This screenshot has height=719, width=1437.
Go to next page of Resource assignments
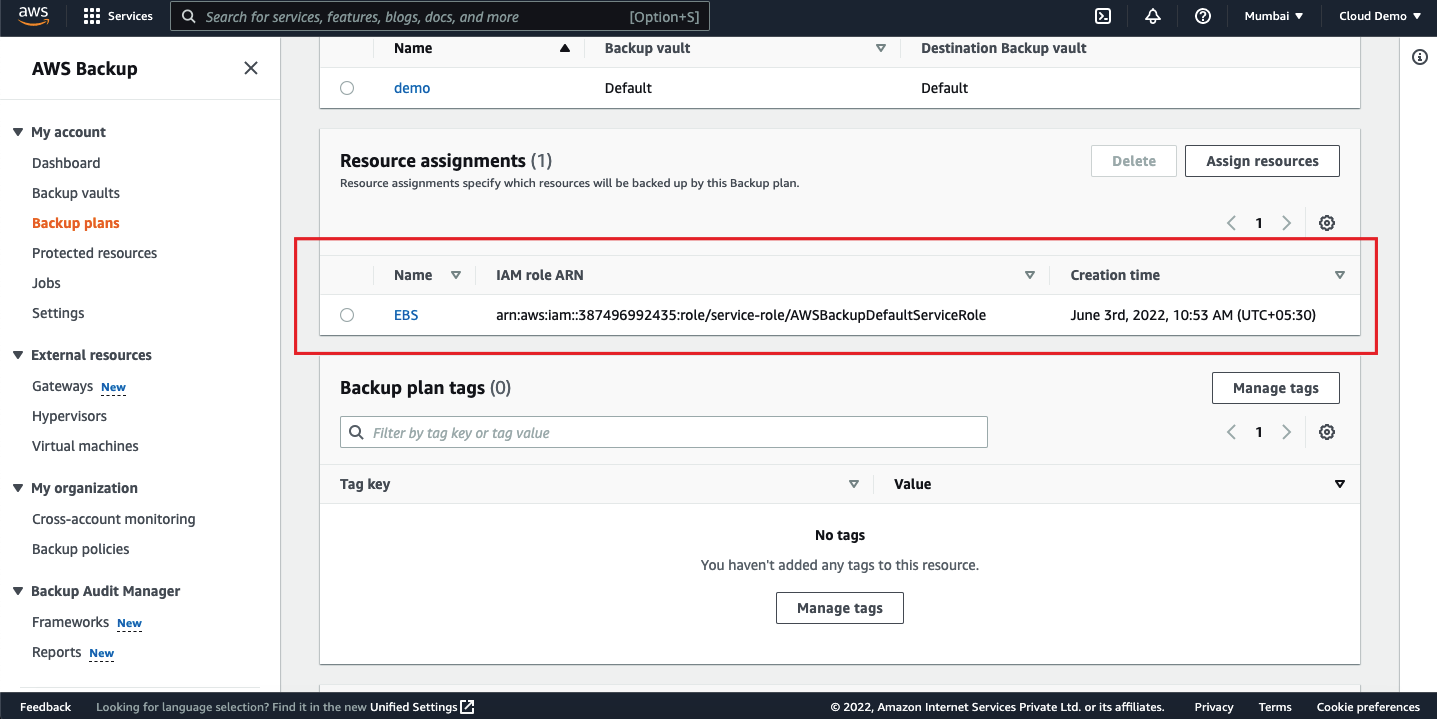click(1287, 223)
